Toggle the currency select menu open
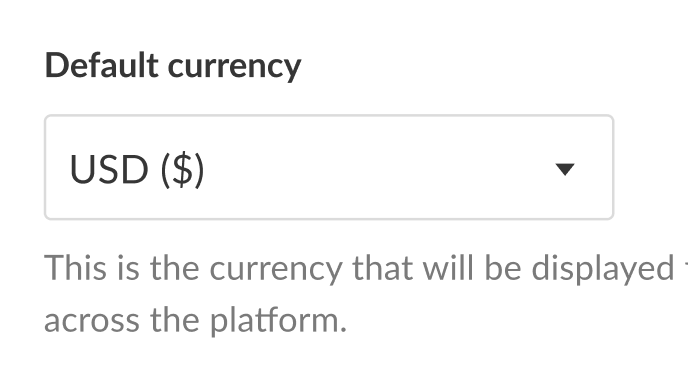688x376 pixels. [329, 167]
